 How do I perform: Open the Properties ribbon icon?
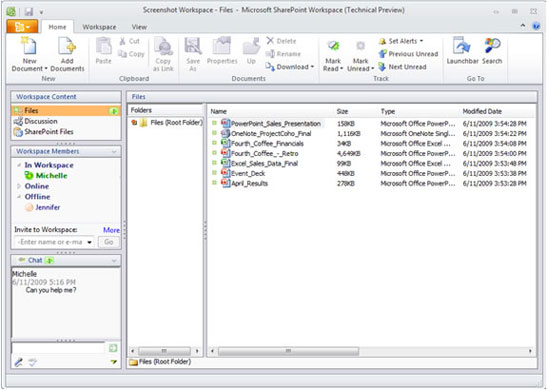(x=222, y=46)
